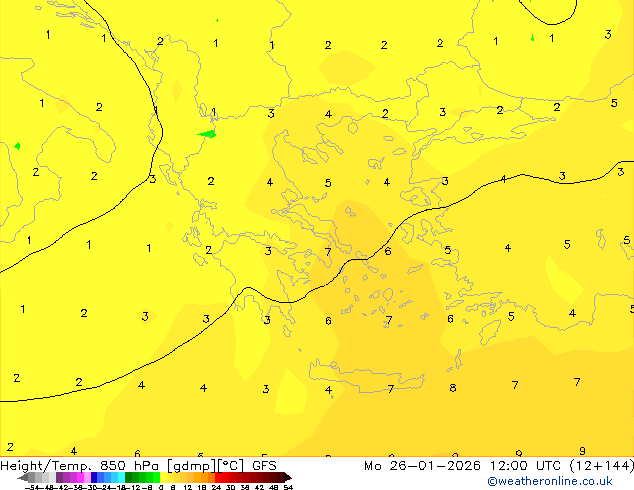
Task: Click the temperature value 8 on the map
Action: [453, 388]
